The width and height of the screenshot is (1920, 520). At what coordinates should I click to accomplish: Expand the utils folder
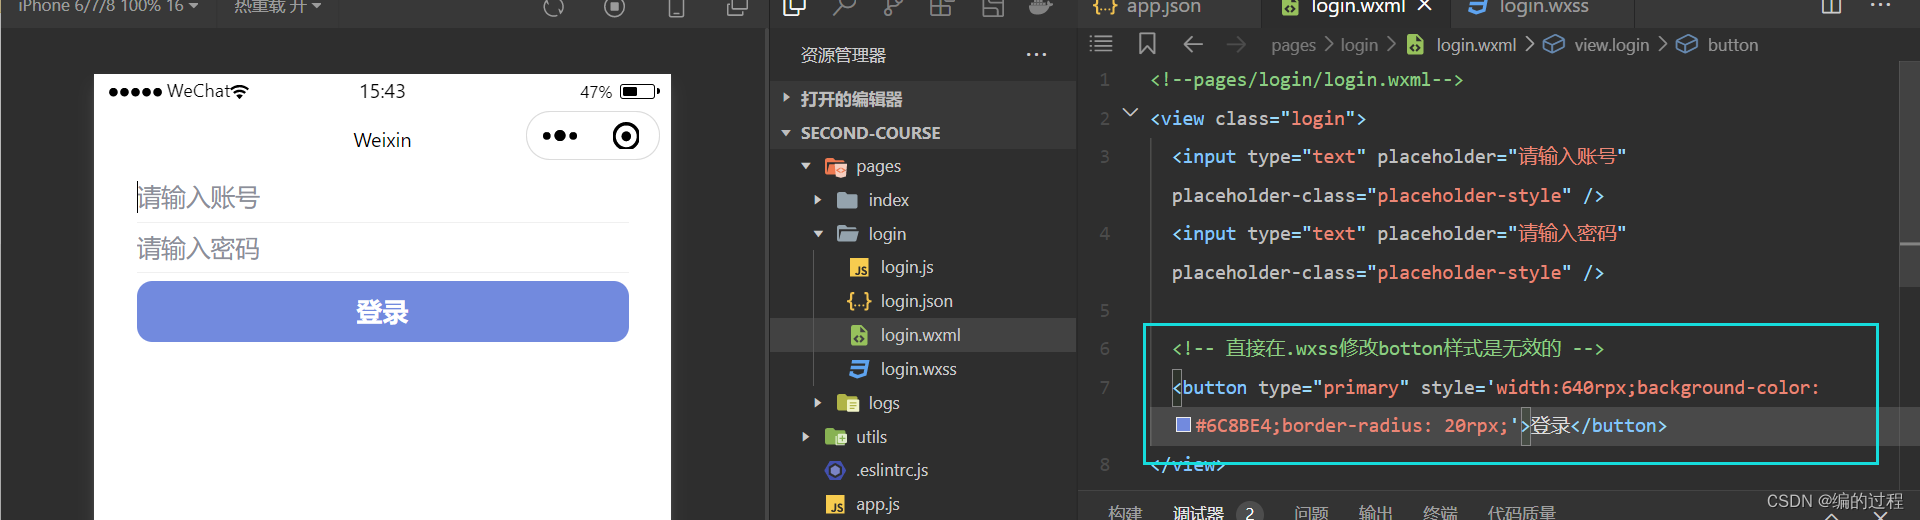[806, 437]
